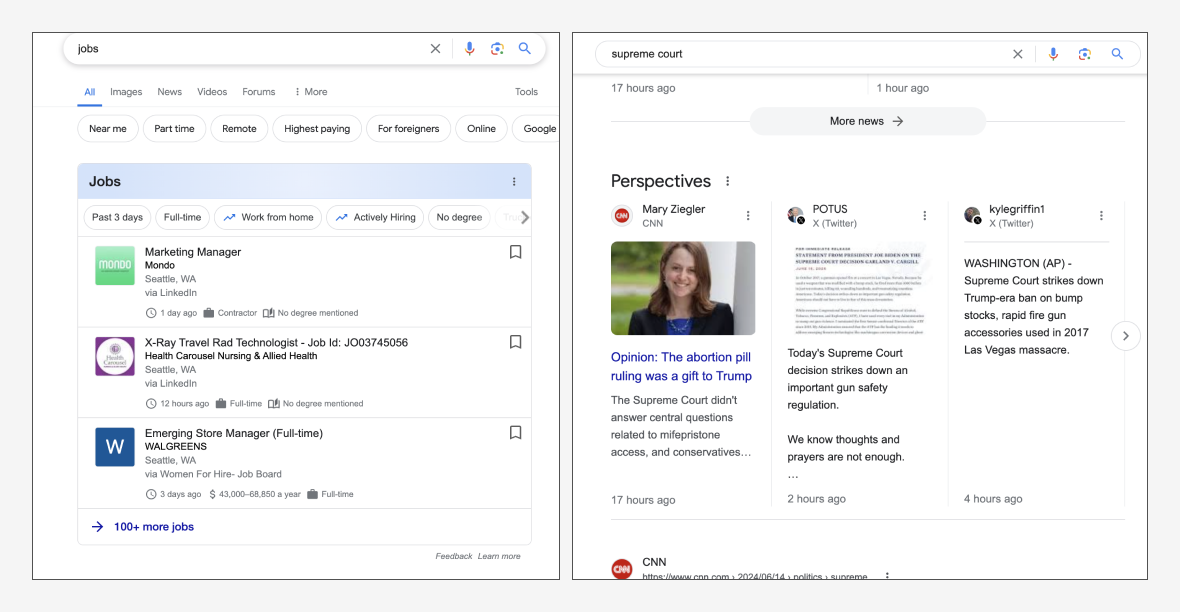The width and height of the screenshot is (1180, 612).
Task: Toggle the 'Near me' suggestion chip
Action: 108,129
